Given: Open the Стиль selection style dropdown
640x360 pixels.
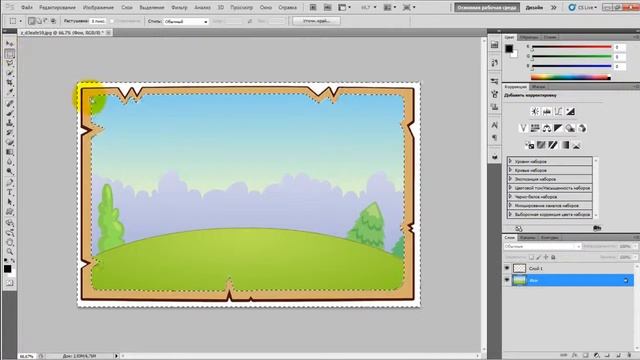Looking at the screenshot, I should [186, 21].
